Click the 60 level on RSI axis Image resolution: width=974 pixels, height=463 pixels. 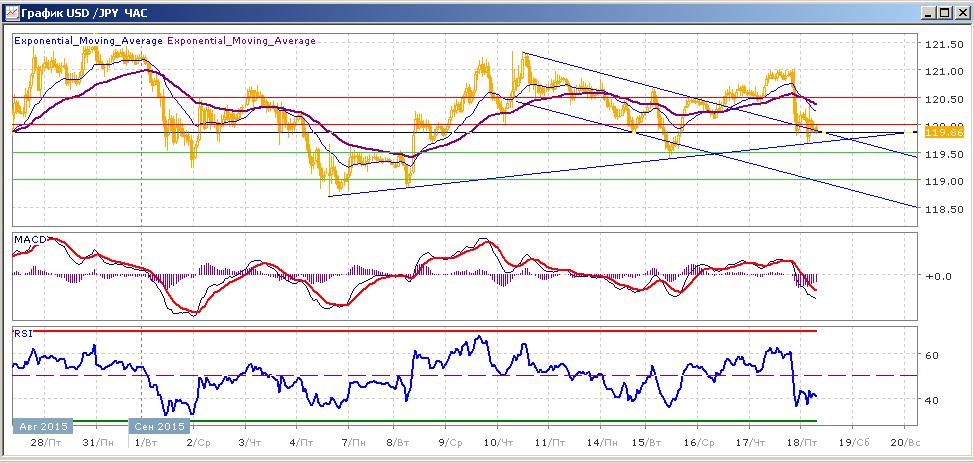(x=930, y=355)
